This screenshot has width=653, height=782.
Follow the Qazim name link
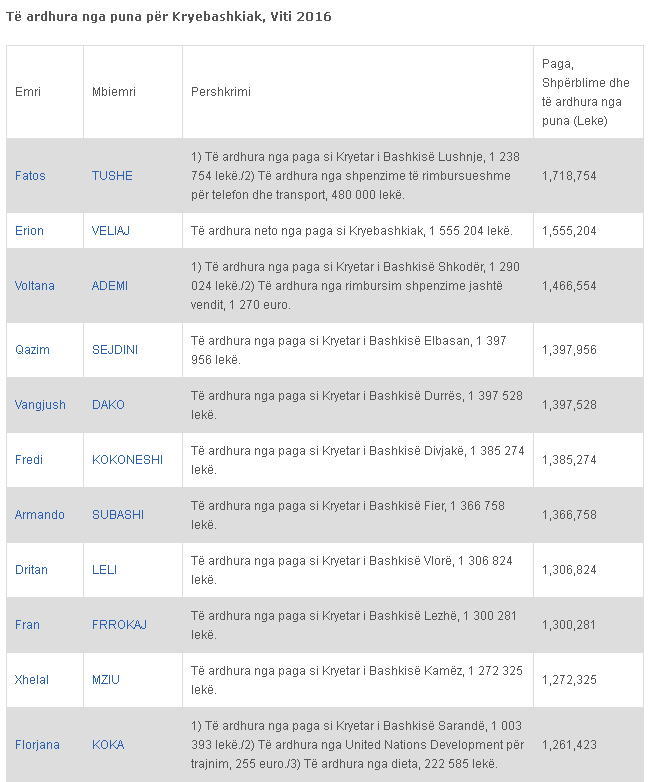[x=32, y=350]
